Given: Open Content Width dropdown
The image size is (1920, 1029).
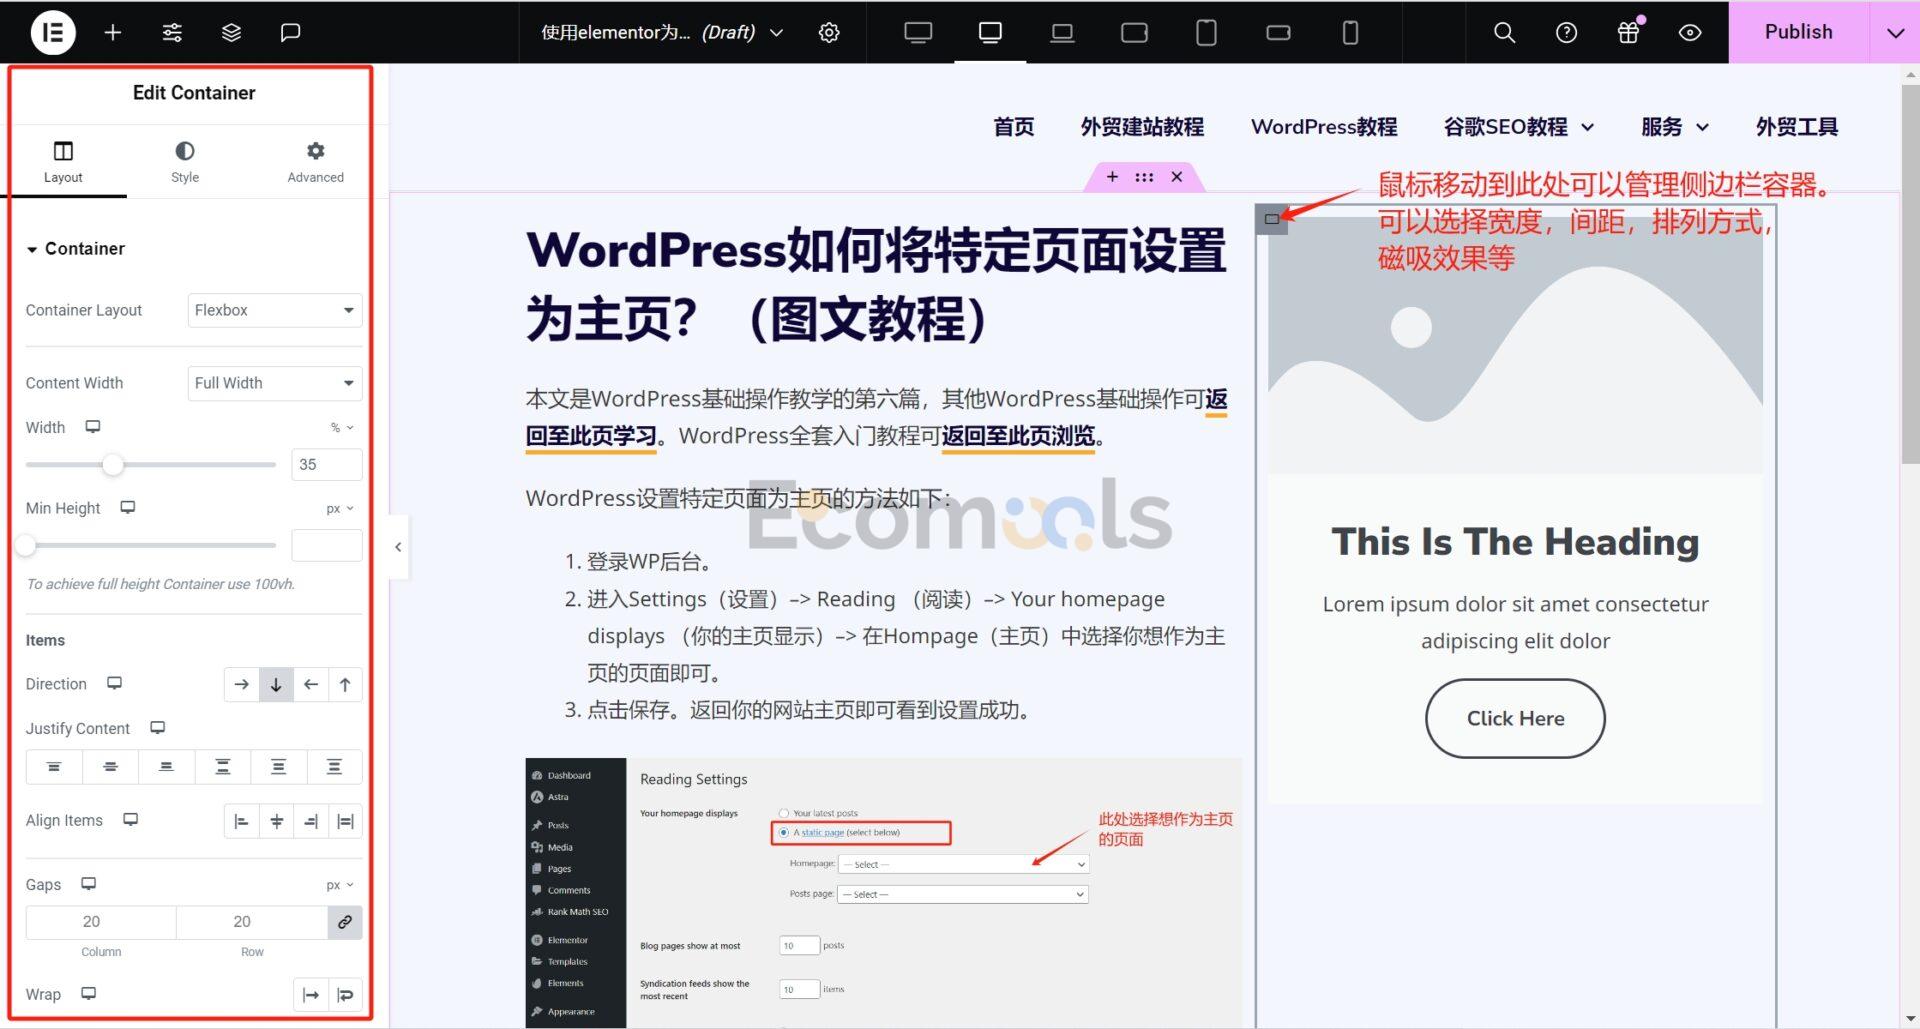Looking at the screenshot, I should tap(275, 383).
